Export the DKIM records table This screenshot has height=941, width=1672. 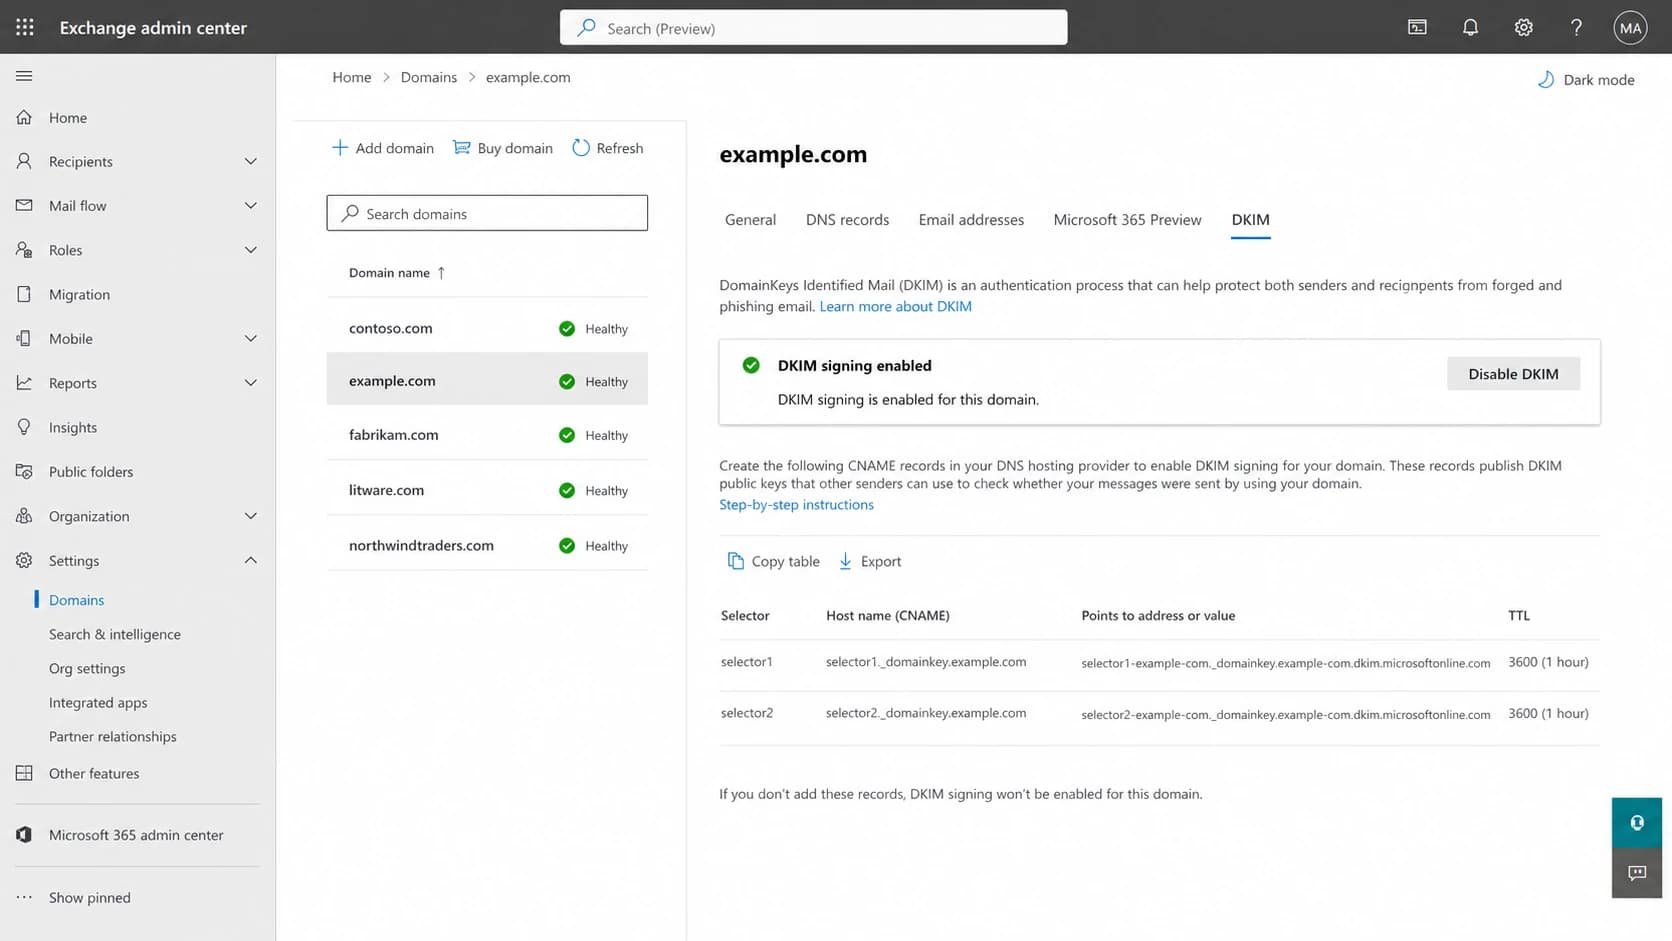[x=869, y=561]
